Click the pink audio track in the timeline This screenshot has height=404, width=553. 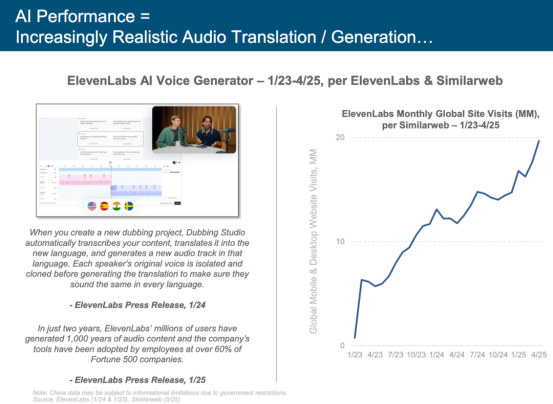click(x=85, y=182)
